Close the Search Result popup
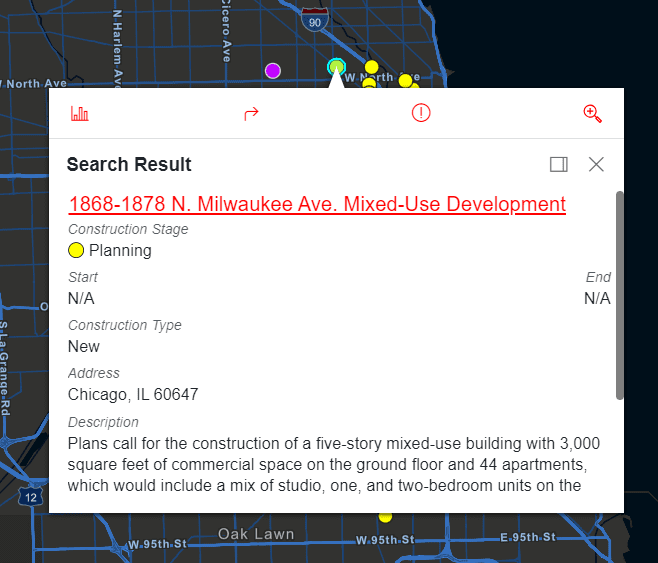Screen dimensions: 658x563 596,164
